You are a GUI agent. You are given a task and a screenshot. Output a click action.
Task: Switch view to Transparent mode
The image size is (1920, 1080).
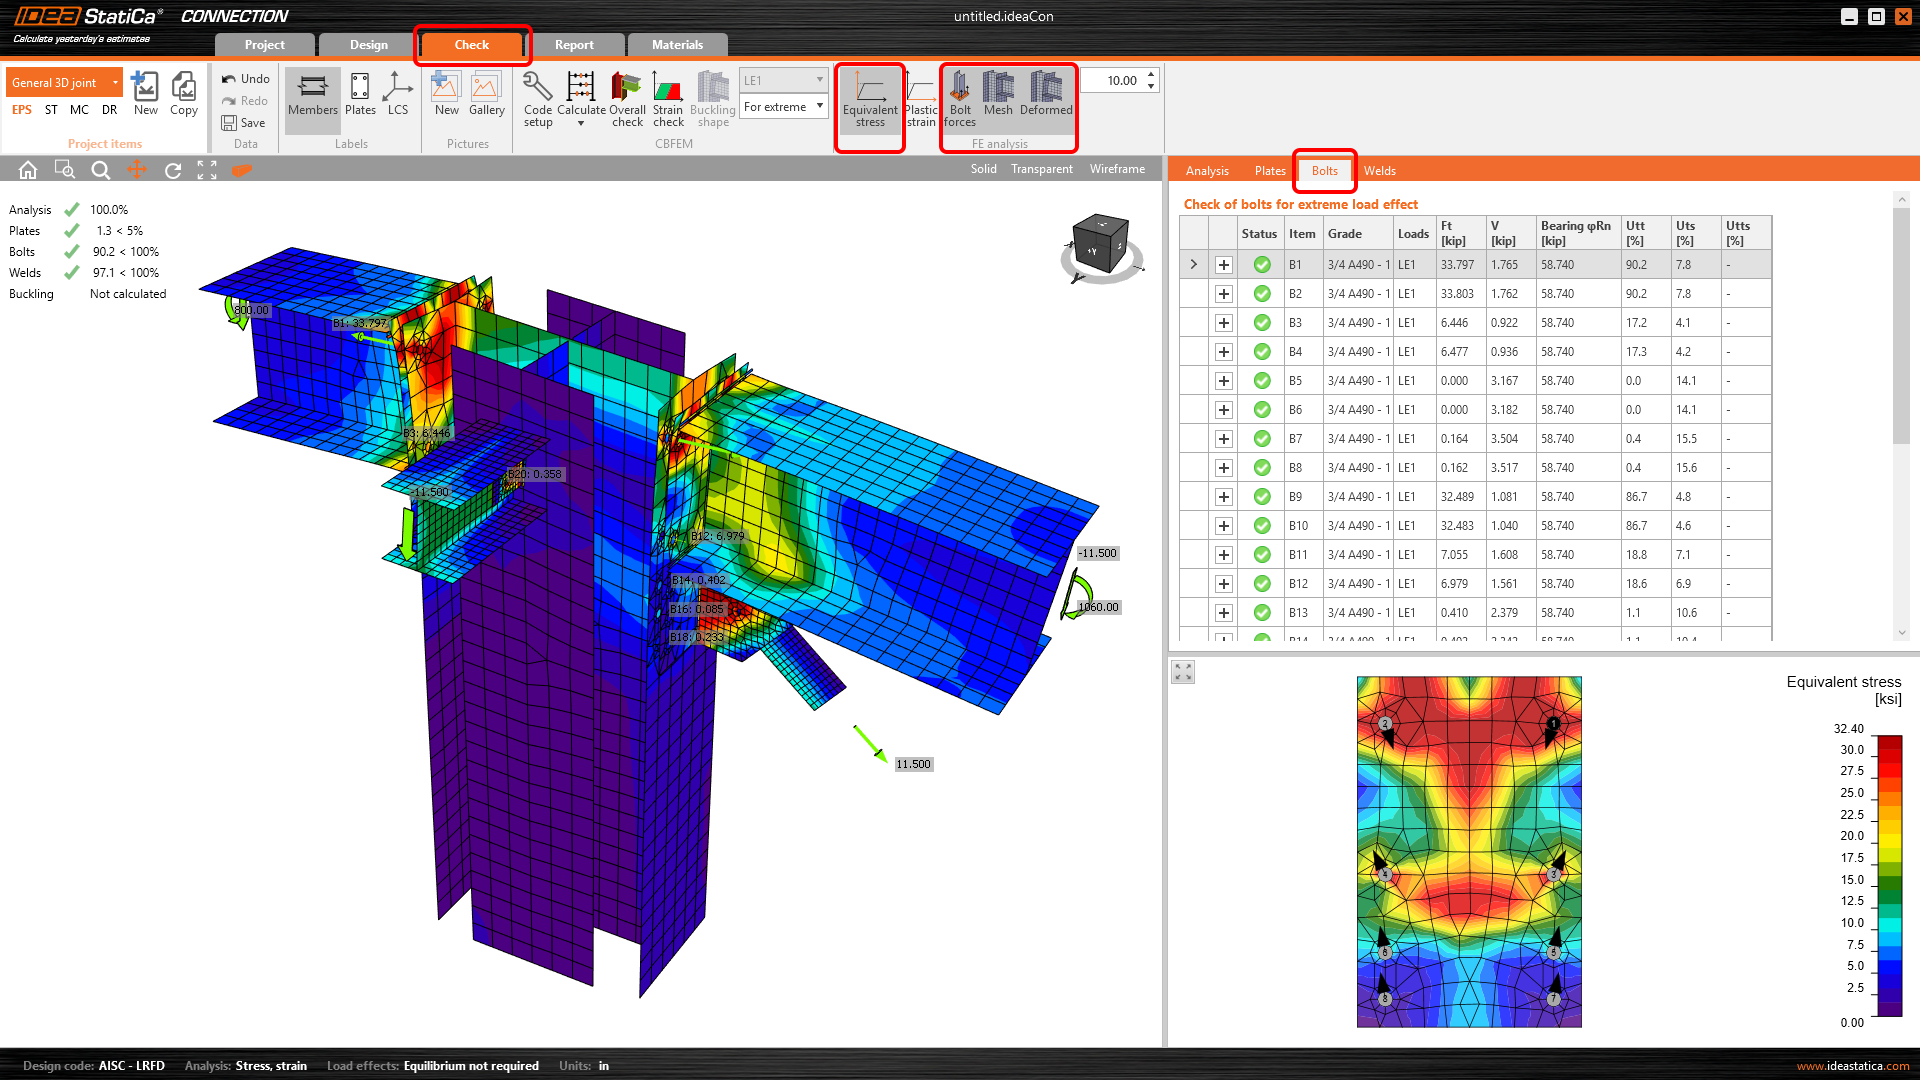coord(1041,169)
